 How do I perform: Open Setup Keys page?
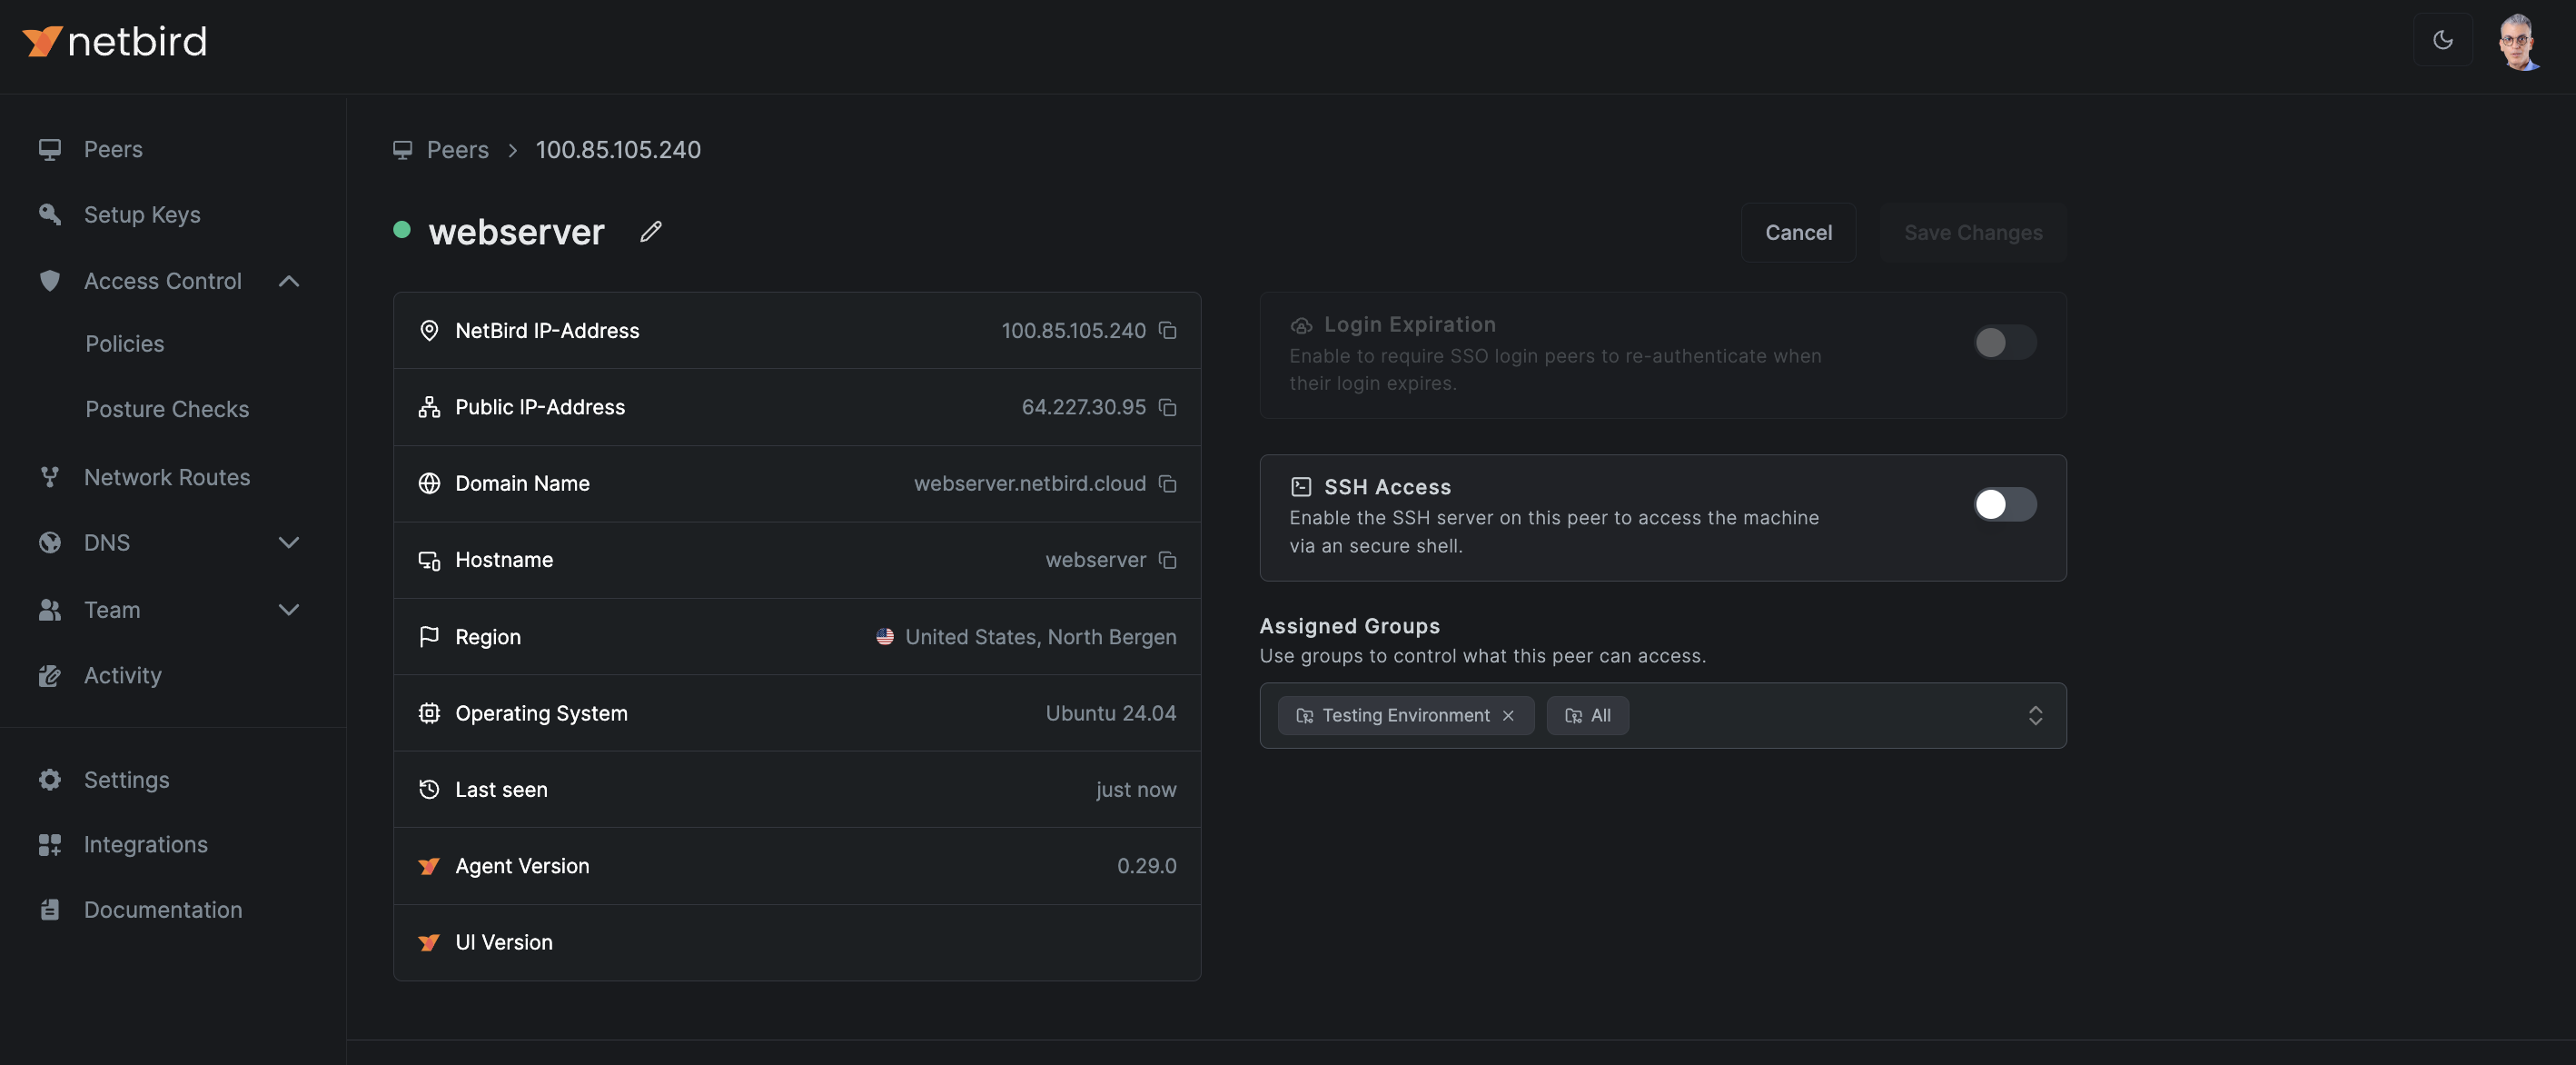click(142, 214)
